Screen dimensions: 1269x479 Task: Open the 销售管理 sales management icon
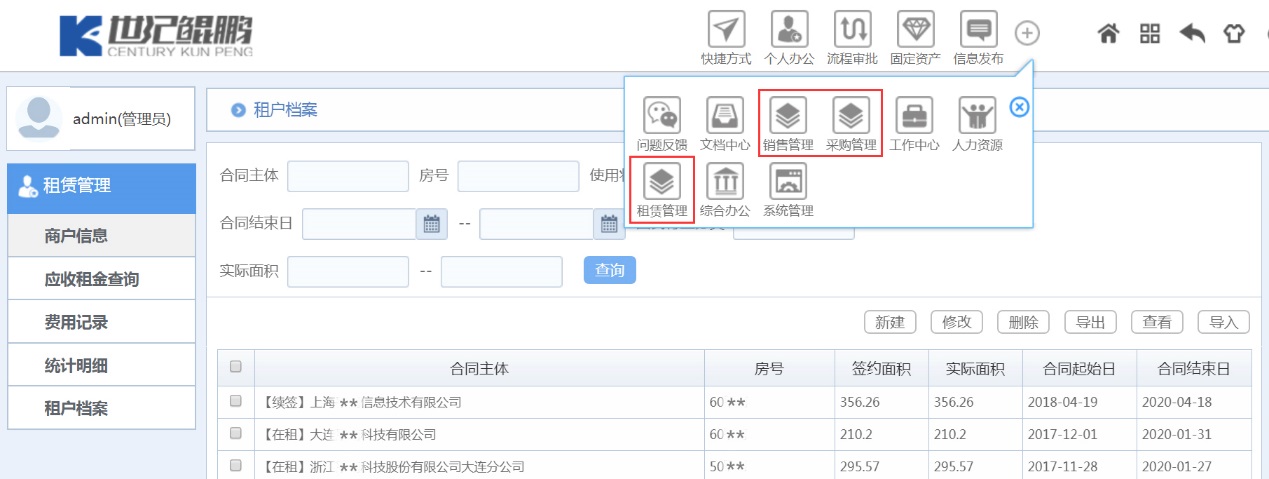click(788, 116)
